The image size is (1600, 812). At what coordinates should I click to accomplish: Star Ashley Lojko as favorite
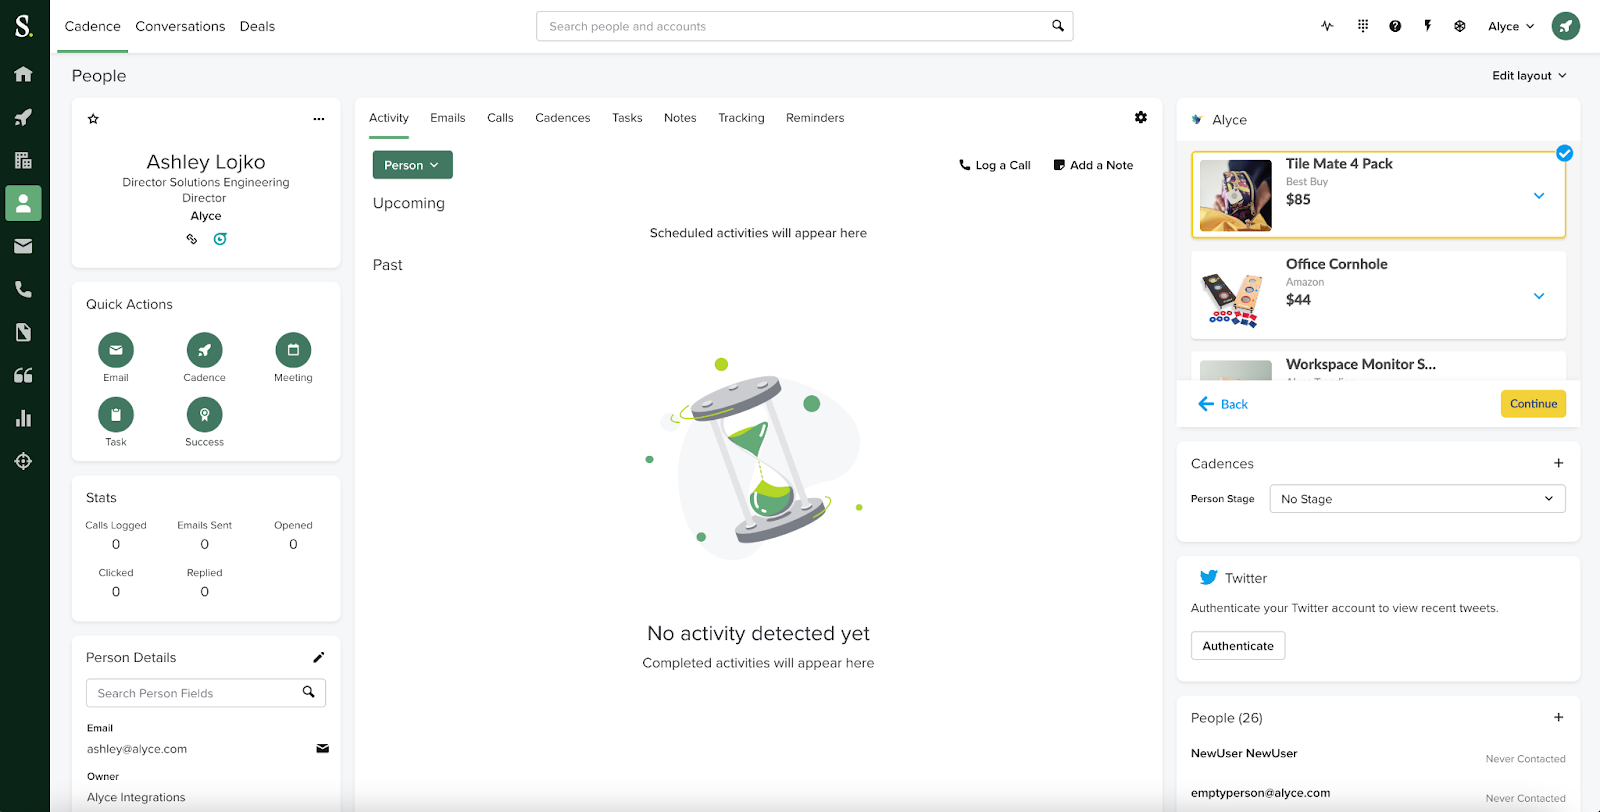click(93, 119)
